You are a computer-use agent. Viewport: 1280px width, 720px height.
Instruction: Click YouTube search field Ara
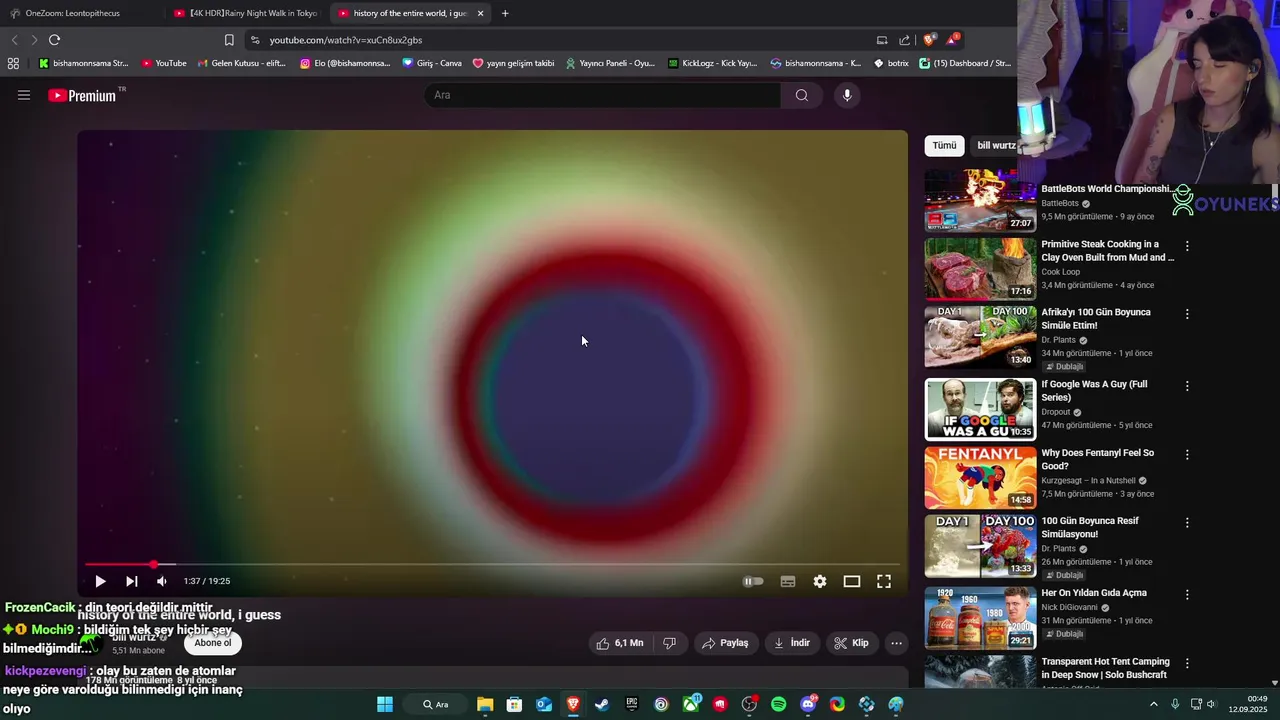click(603, 95)
